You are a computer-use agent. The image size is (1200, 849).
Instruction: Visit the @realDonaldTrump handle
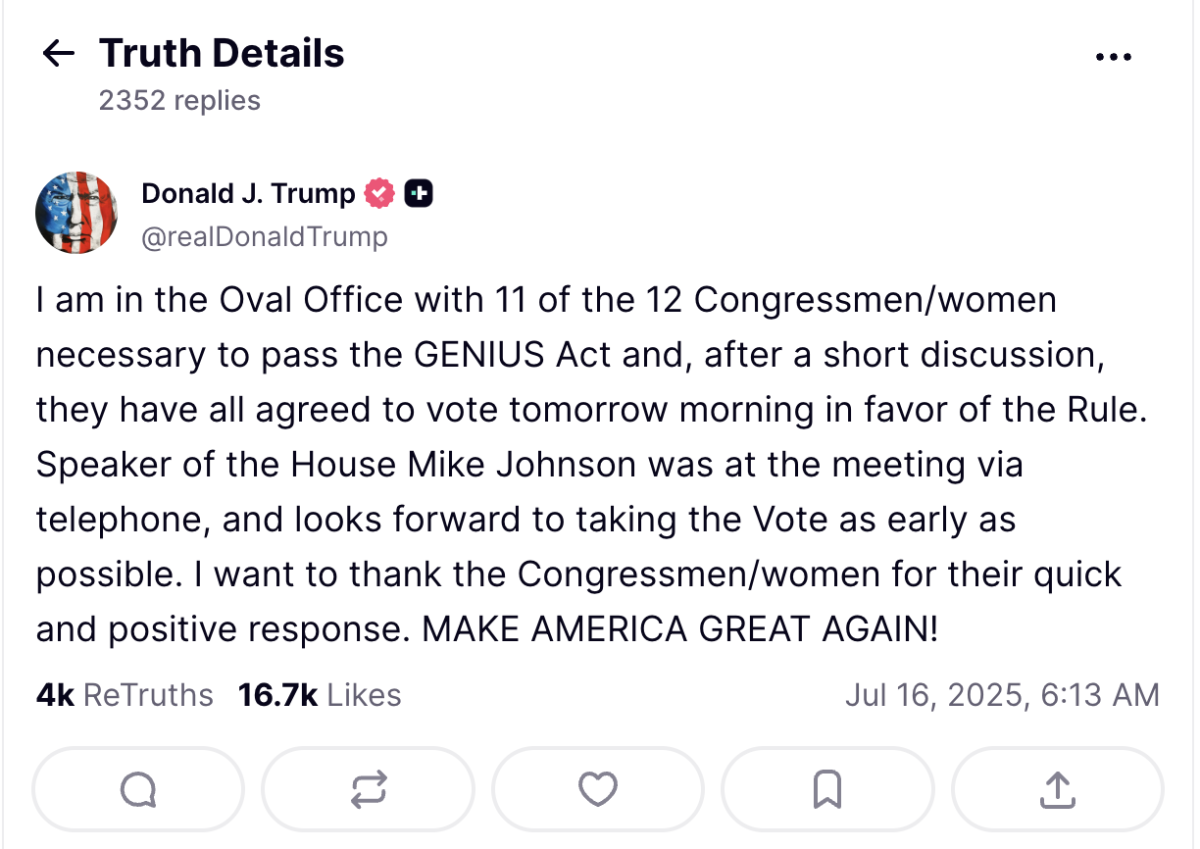tap(263, 237)
